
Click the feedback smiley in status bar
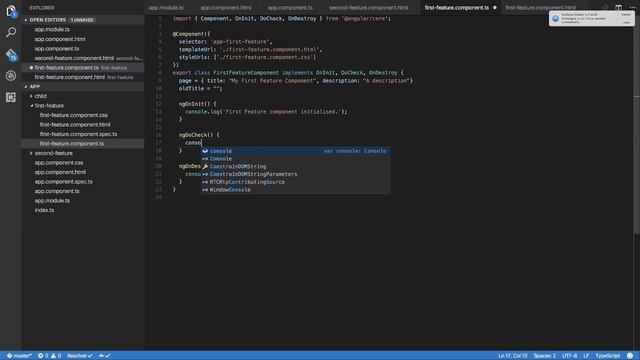pos(630,356)
